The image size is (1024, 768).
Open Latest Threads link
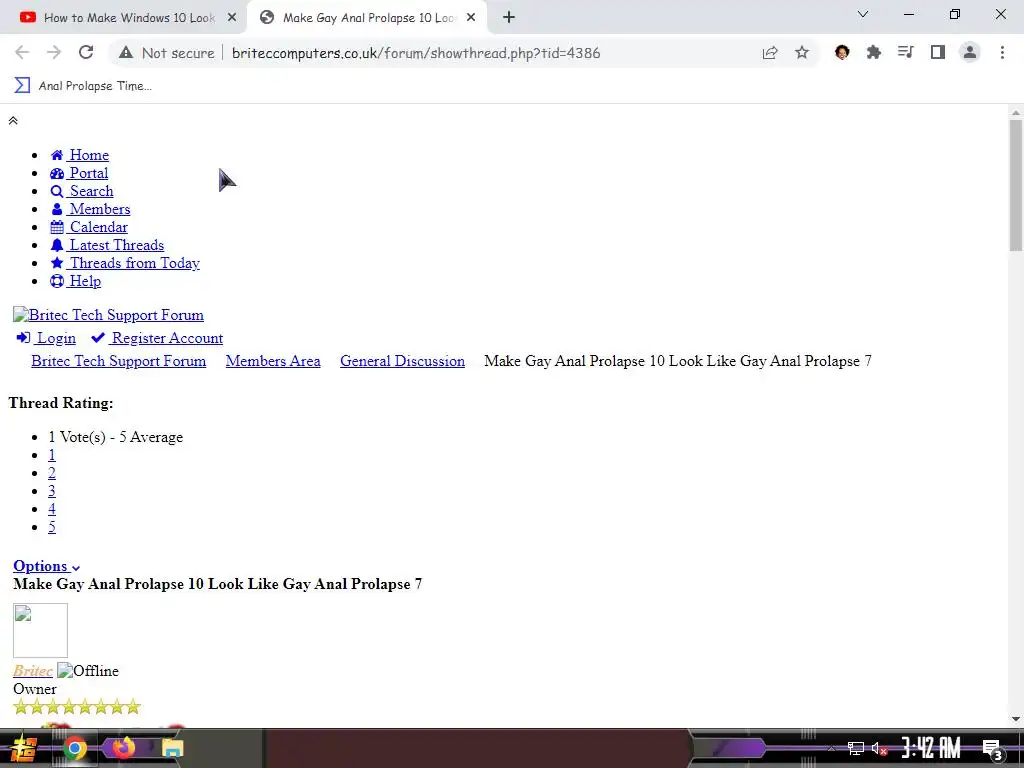(117, 245)
